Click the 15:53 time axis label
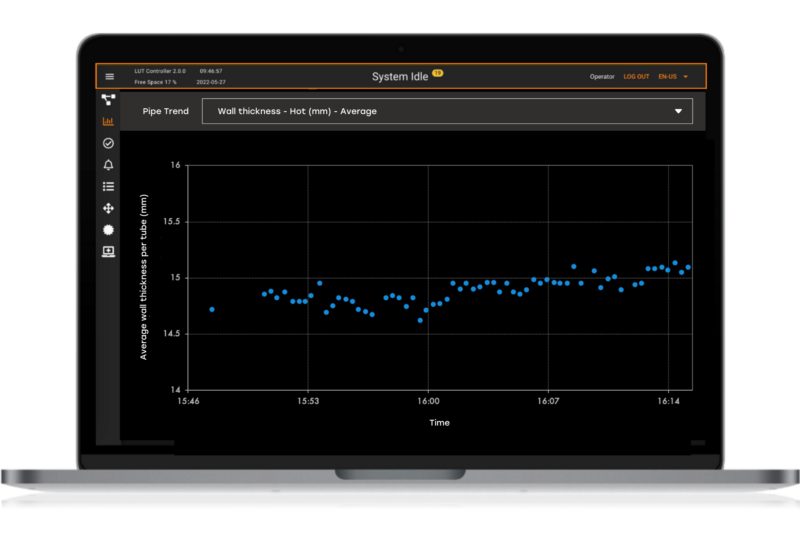Viewport: 800px width, 533px height. 308,401
